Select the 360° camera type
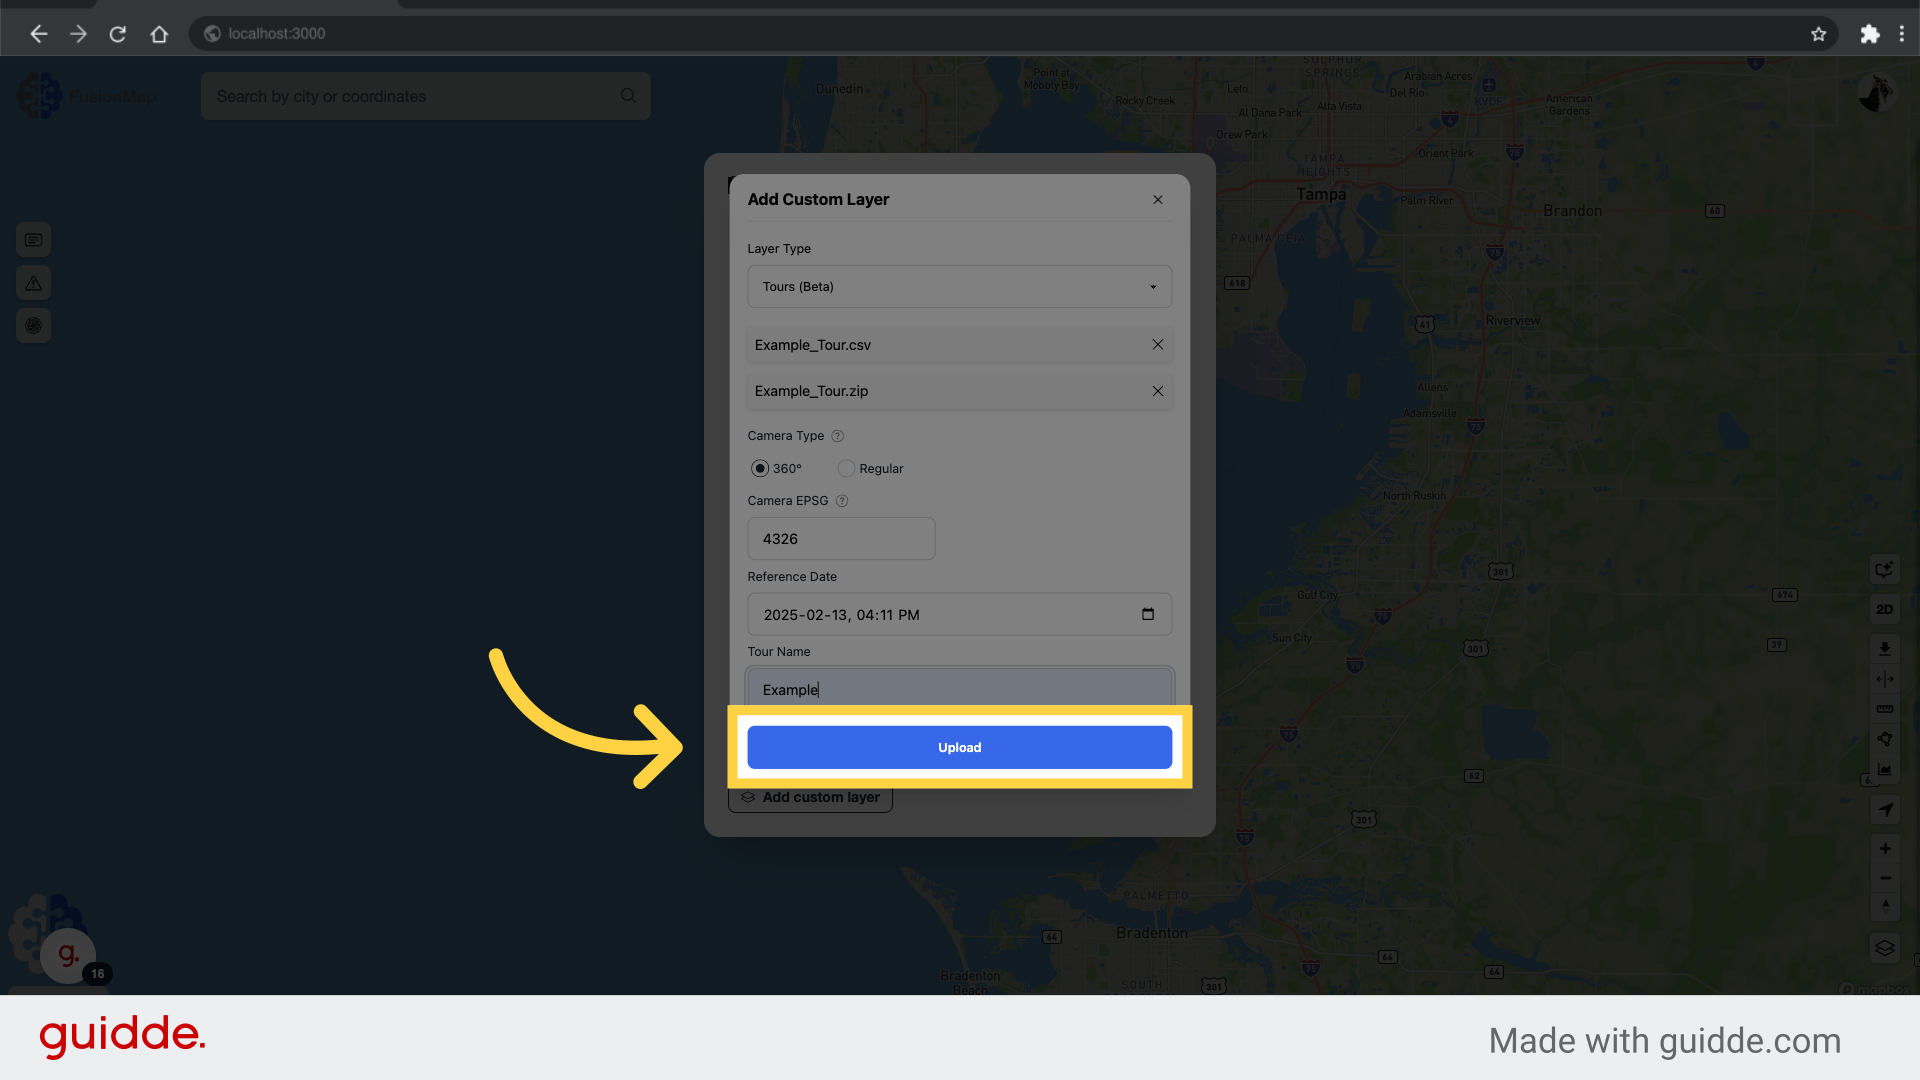 pos(760,468)
